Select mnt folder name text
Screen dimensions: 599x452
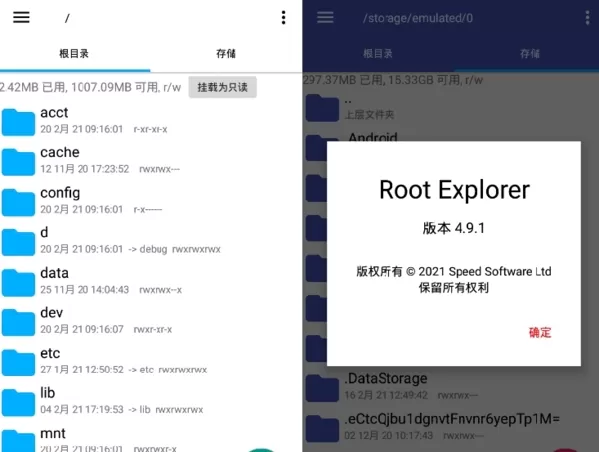pyautogui.click(x=53, y=434)
